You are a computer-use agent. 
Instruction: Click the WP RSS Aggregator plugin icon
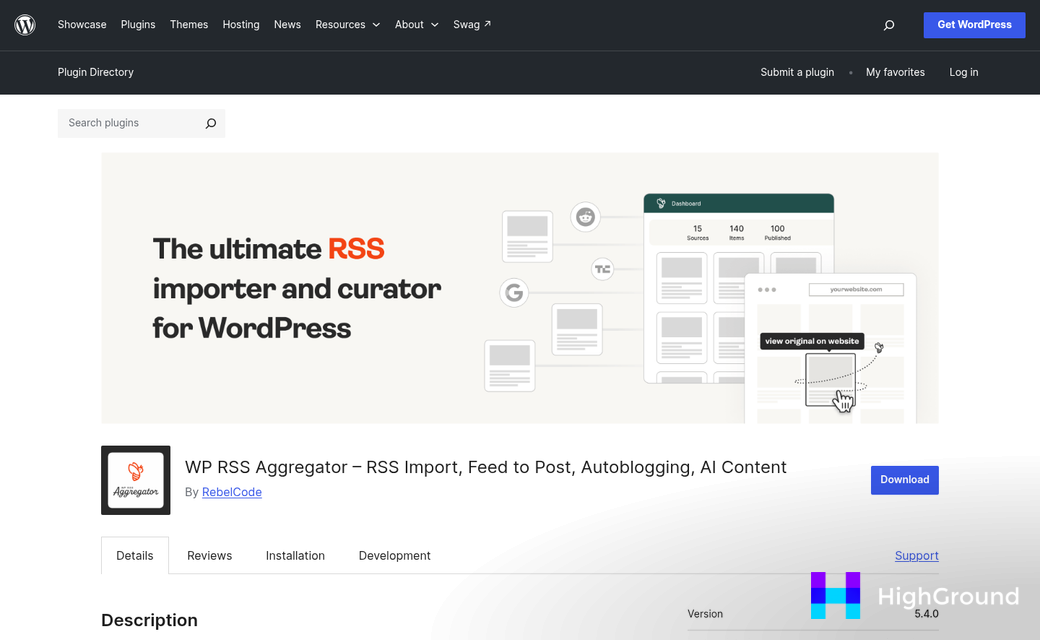coord(136,480)
